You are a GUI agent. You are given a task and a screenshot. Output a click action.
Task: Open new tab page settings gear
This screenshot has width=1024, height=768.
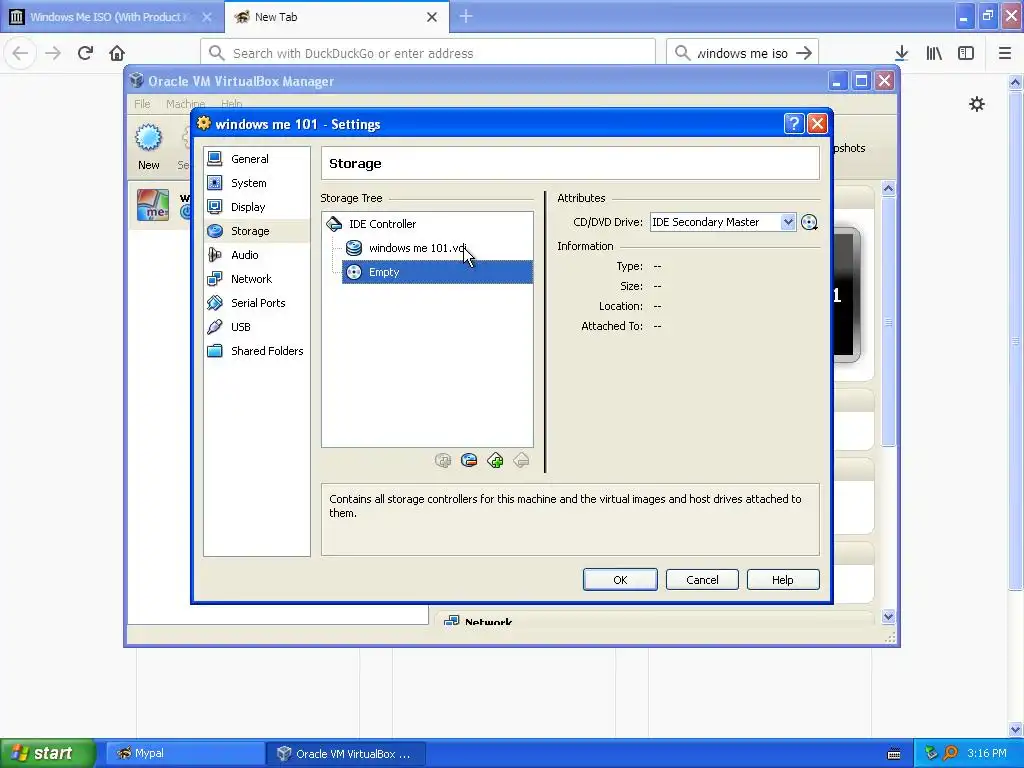pyautogui.click(x=977, y=104)
